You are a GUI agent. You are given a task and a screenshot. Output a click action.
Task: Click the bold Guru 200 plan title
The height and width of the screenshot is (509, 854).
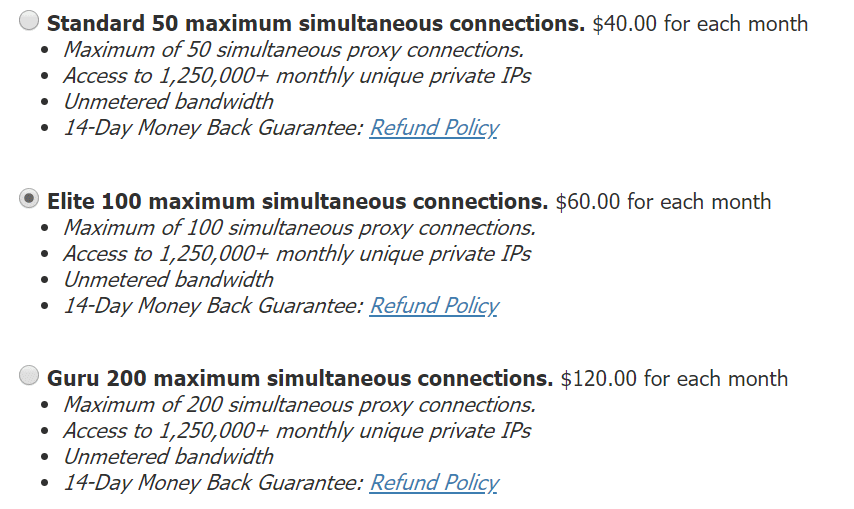tap(299, 379)
